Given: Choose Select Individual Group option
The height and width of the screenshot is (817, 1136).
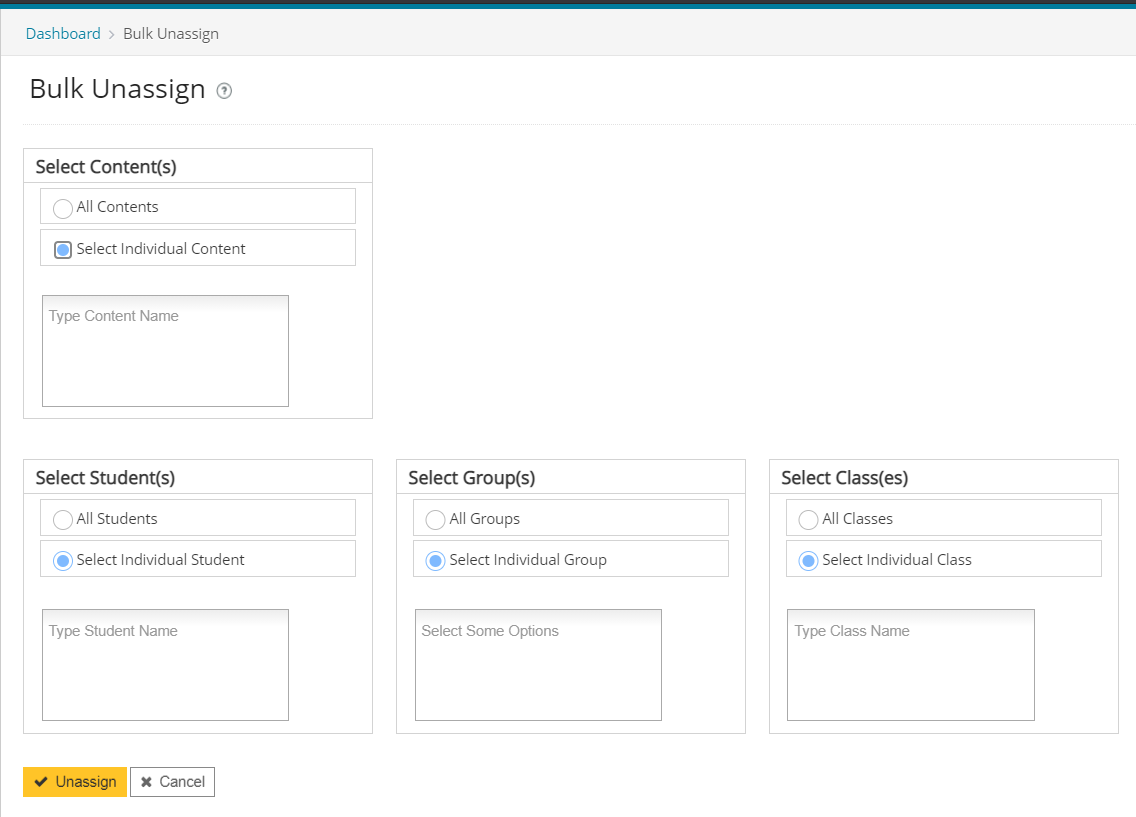Looking at the screenshot, I should pos(435,560).
